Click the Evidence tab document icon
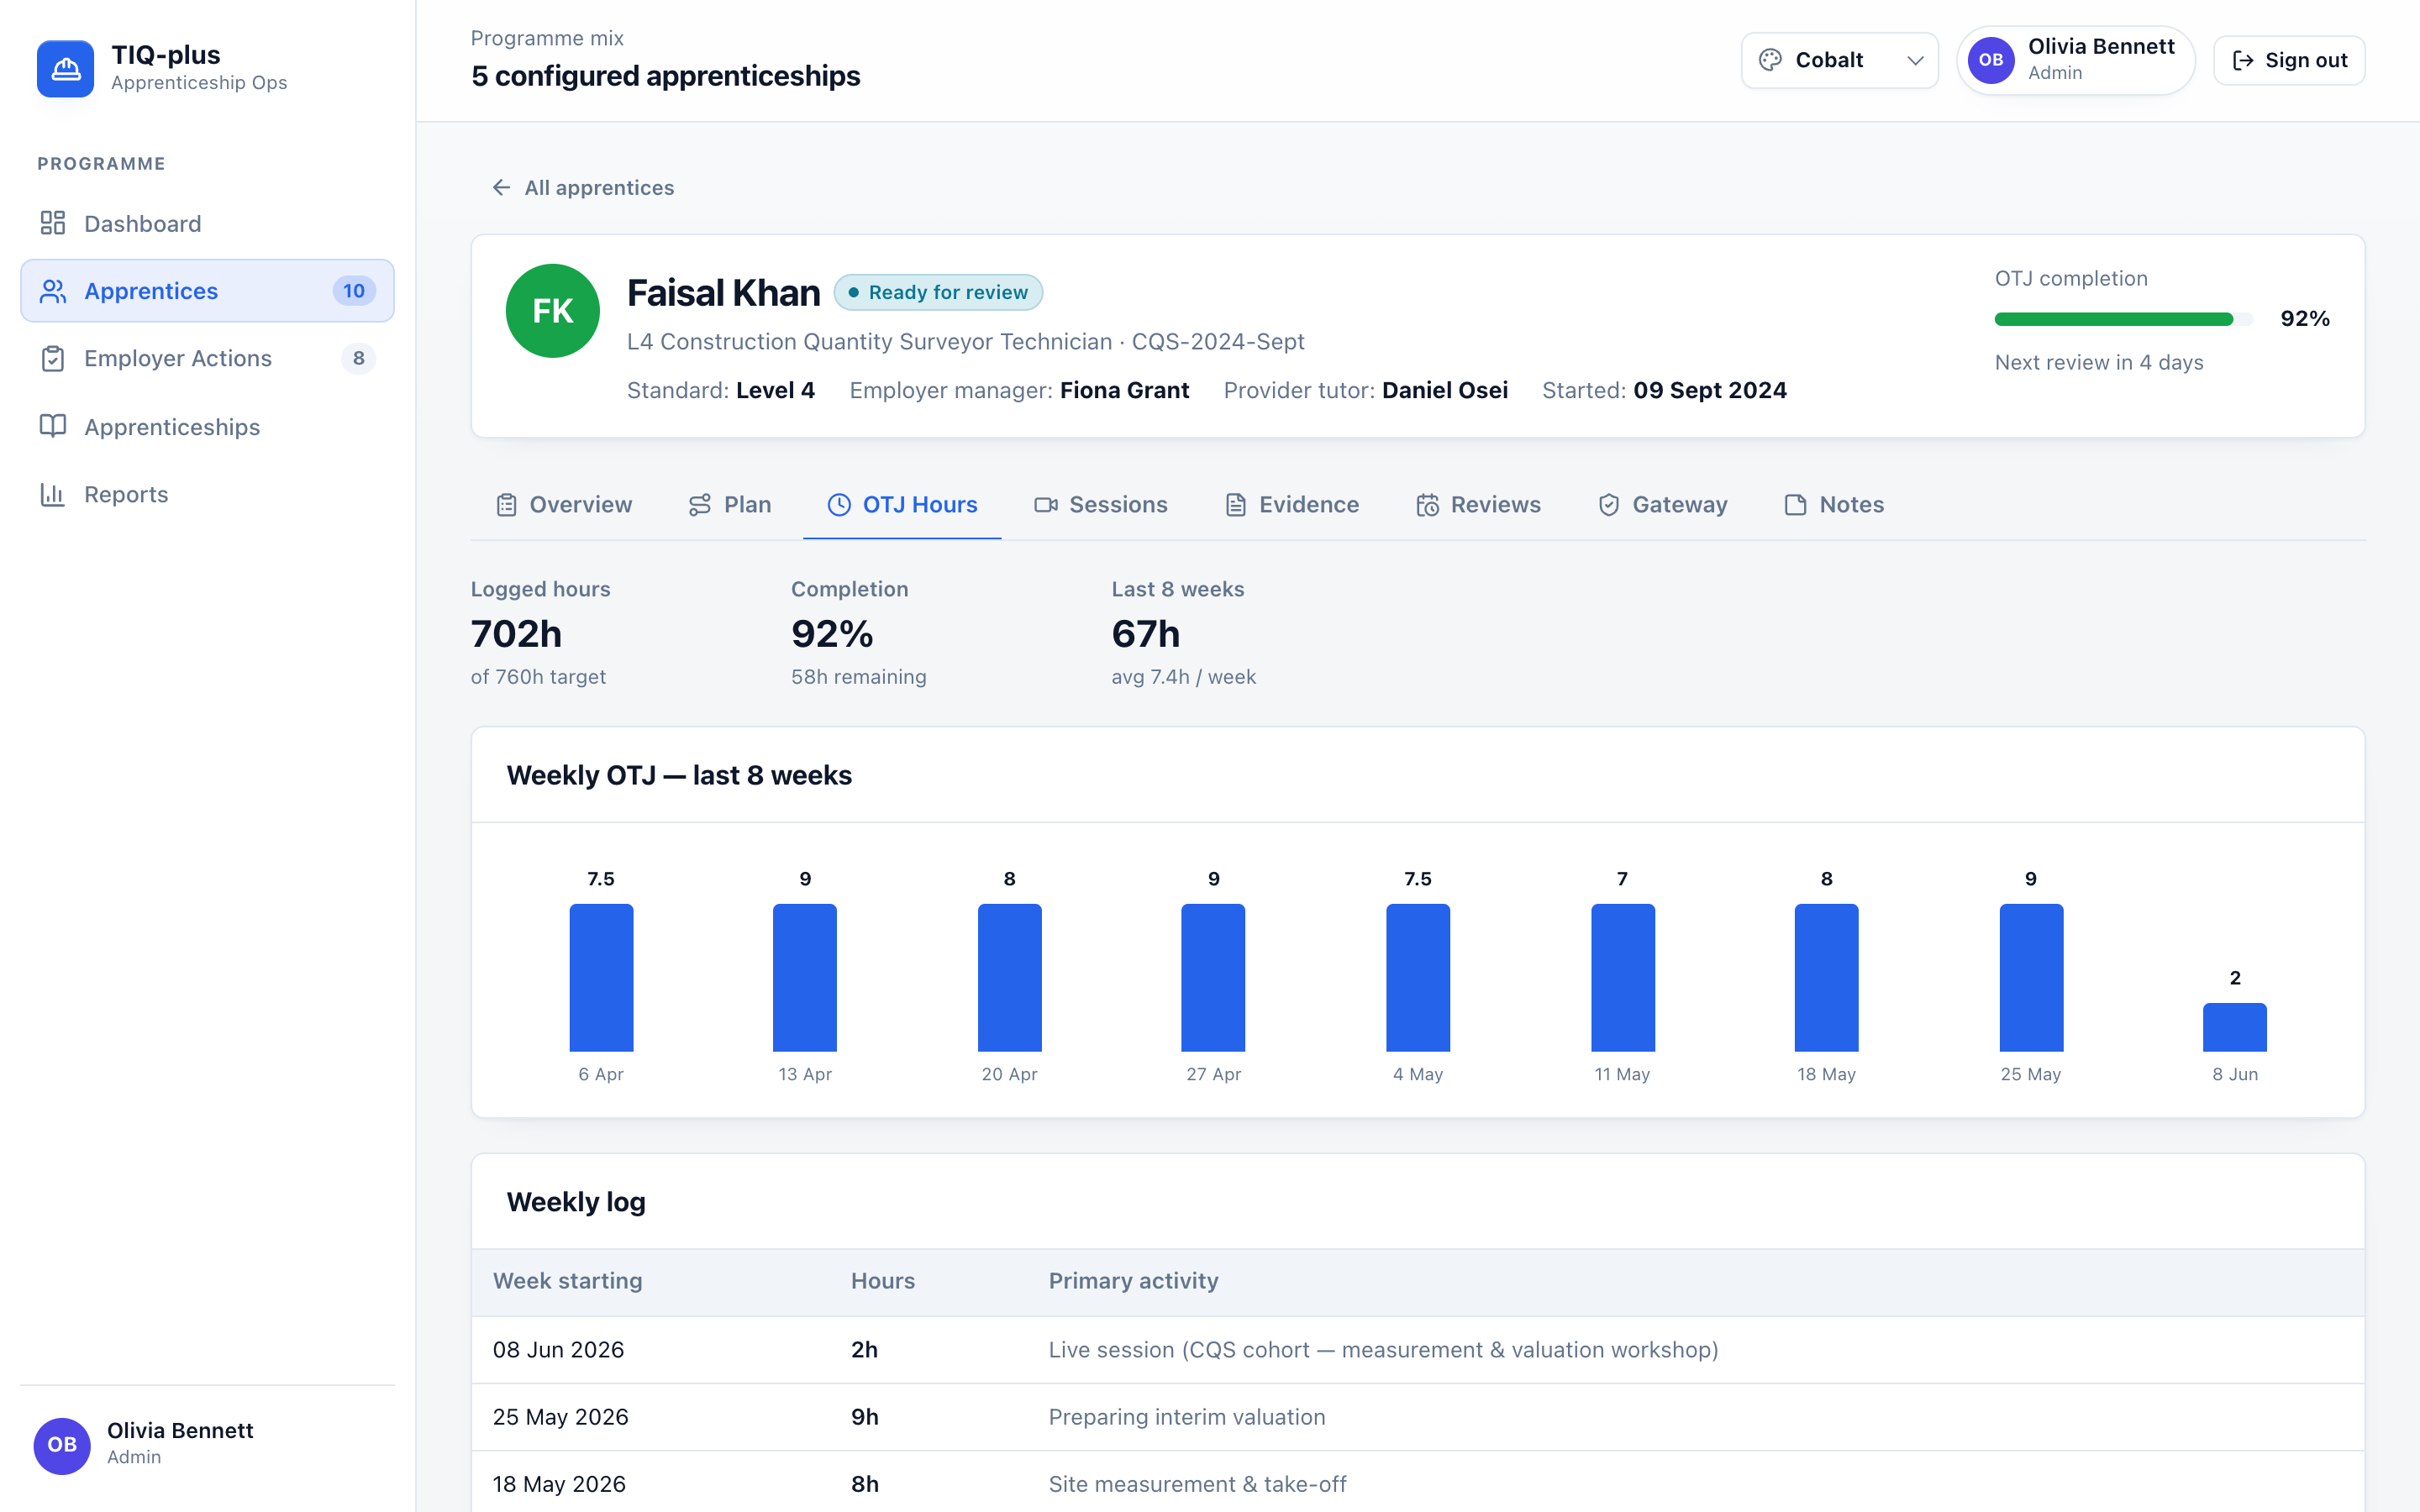The height and width of the screenshot is (1512, 2420). point(1236,505)
